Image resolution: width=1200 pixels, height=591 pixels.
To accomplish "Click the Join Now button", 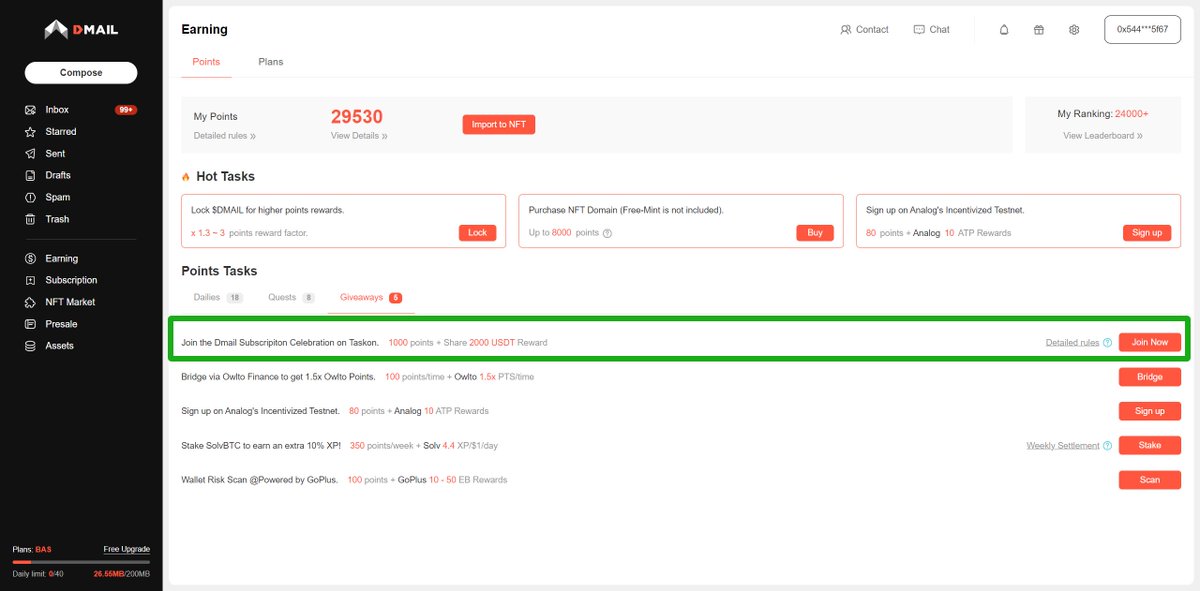I will (x=1150, y=342).
